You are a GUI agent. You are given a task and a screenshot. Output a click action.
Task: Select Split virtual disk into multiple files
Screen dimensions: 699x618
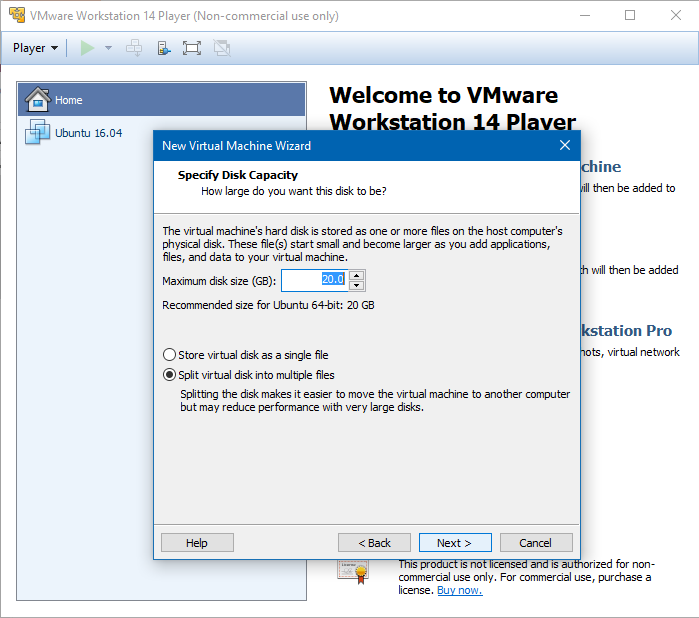(249, 375)
